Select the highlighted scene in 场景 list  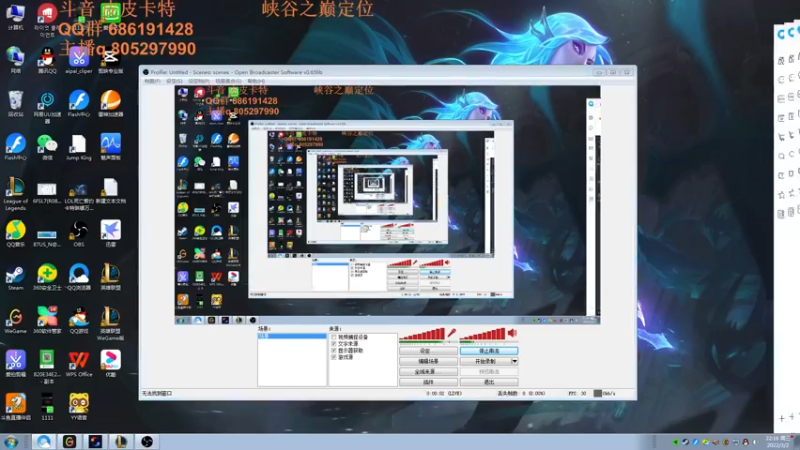click(292, 336)
